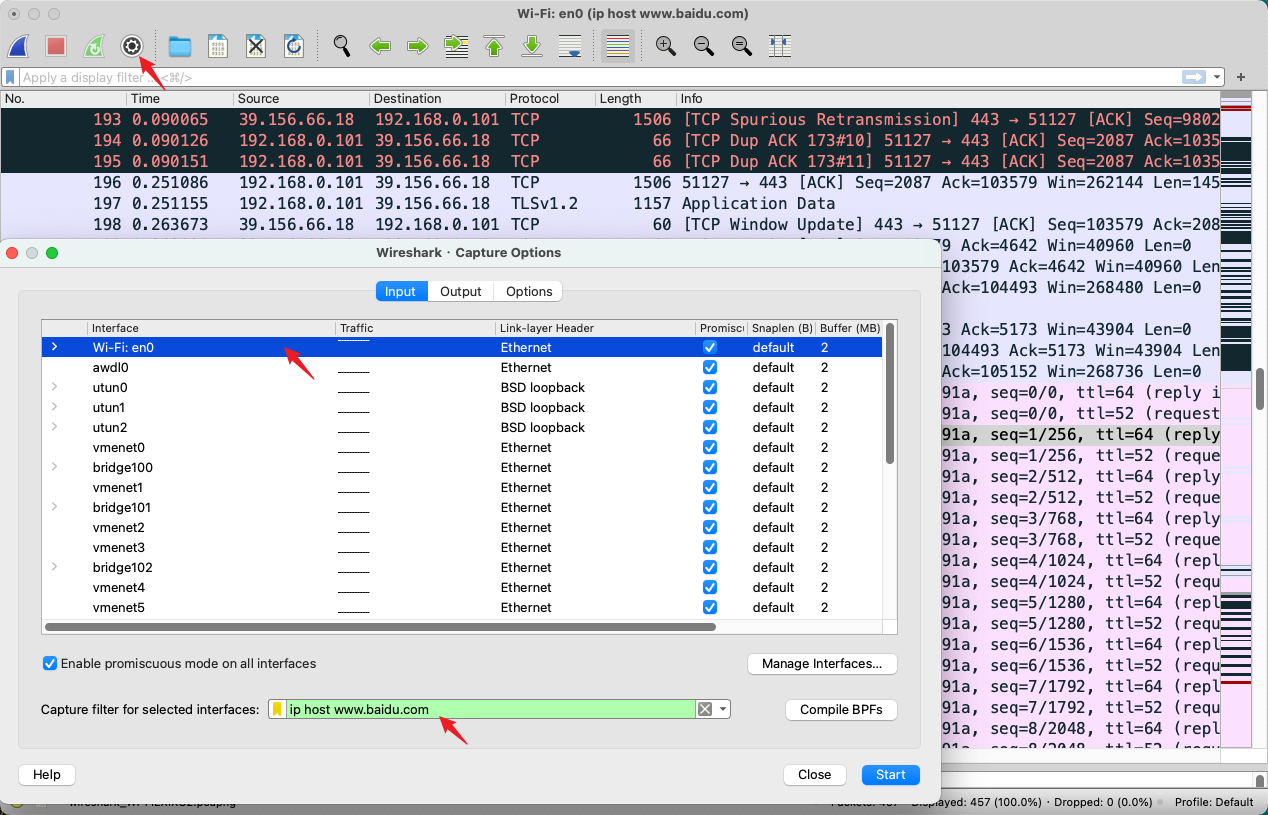Screen dimensions: 1268x815
Task: Switch to the Input tab
Action: pos(400,291)
